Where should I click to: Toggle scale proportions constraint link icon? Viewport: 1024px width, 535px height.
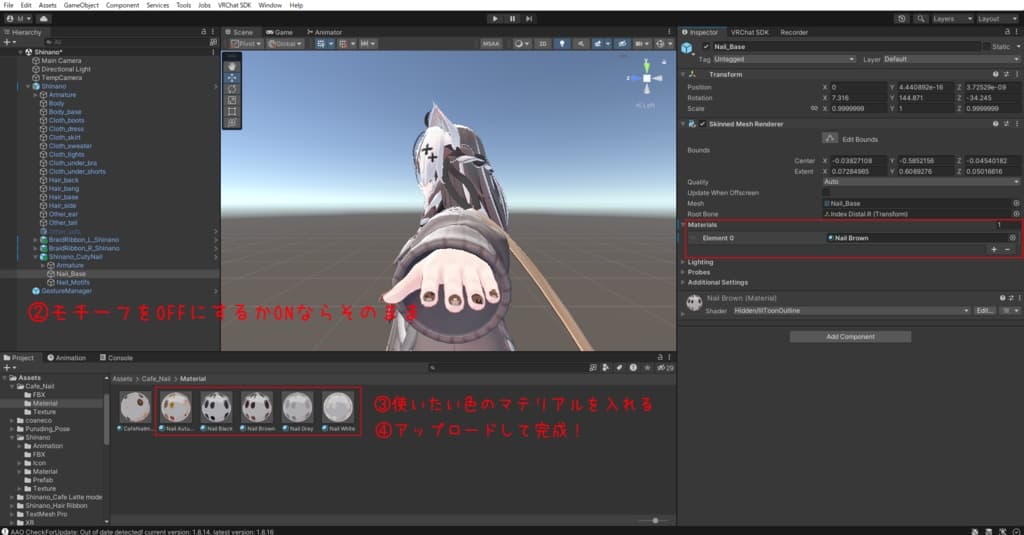(814, 108)
